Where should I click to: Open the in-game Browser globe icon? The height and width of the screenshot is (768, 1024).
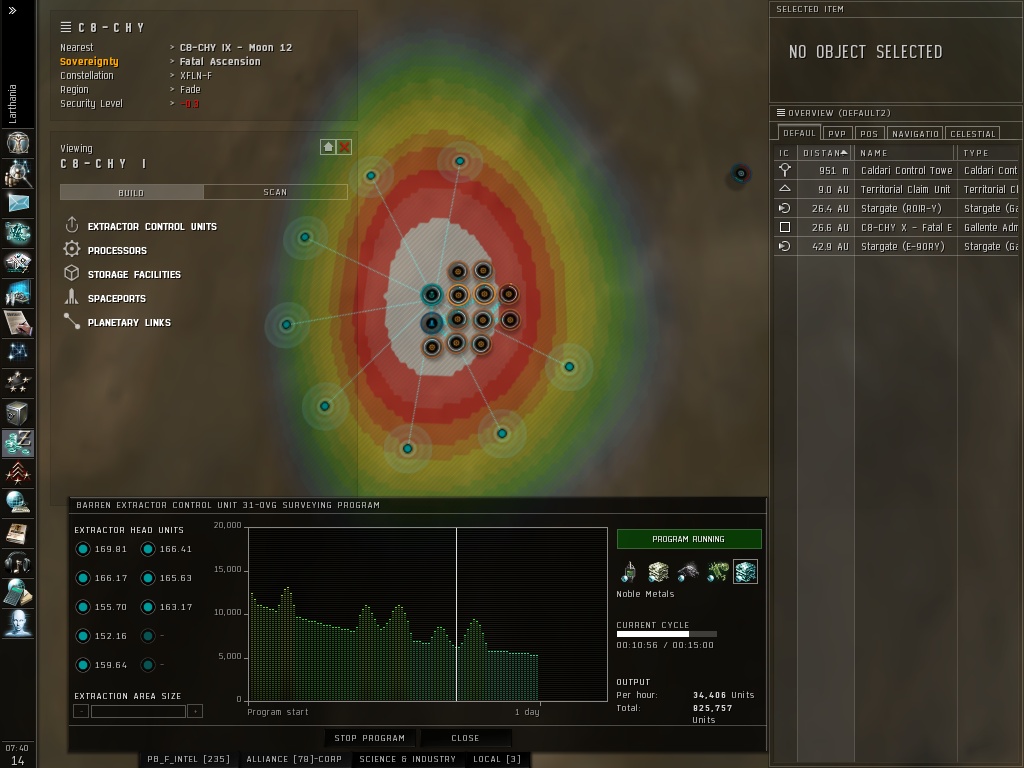click(x=18, y=502)
